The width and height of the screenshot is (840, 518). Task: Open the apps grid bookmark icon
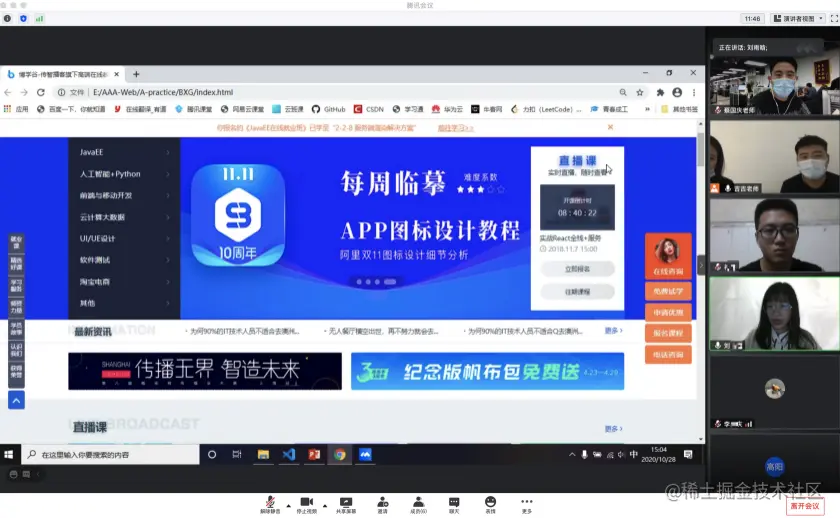(x=7, y=109)
